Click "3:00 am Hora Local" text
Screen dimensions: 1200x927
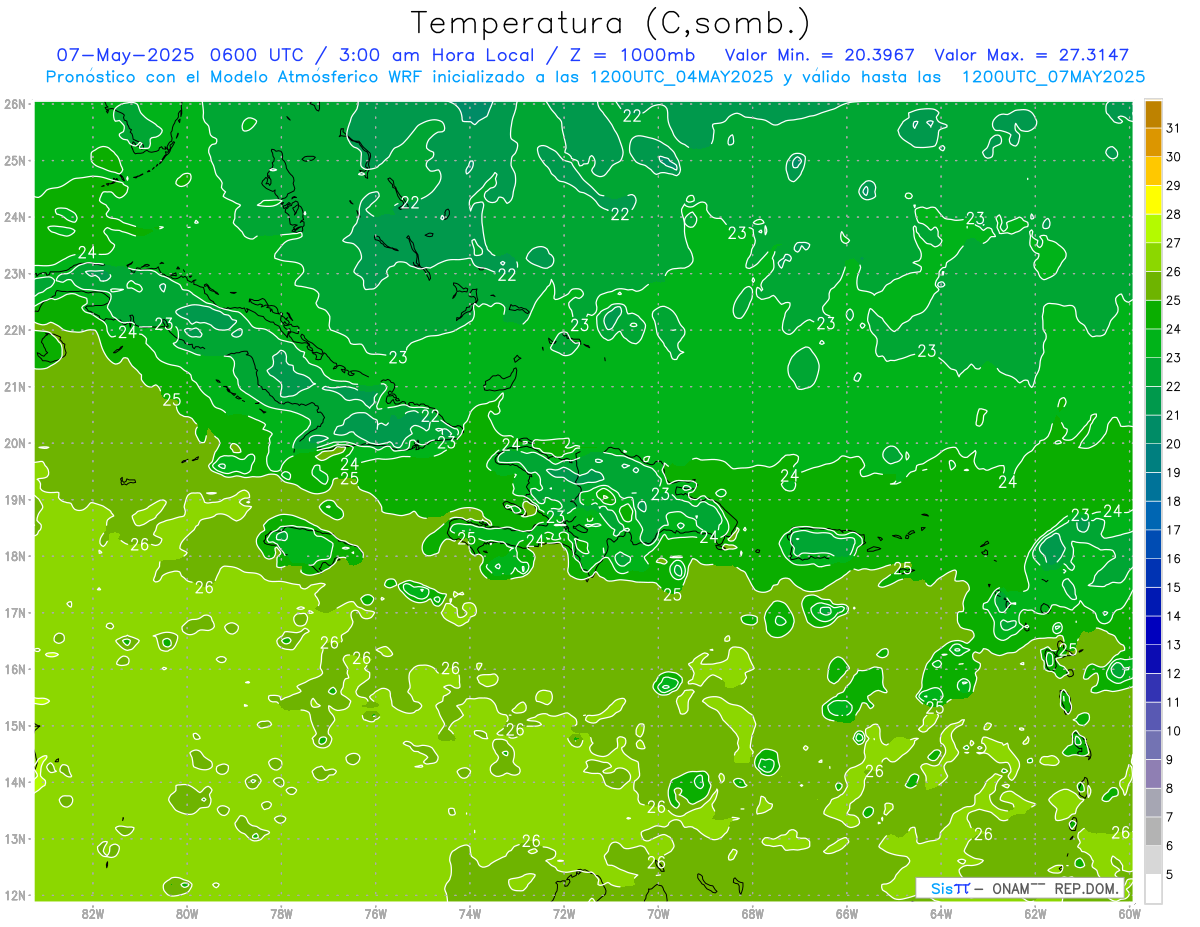[436, 55]
